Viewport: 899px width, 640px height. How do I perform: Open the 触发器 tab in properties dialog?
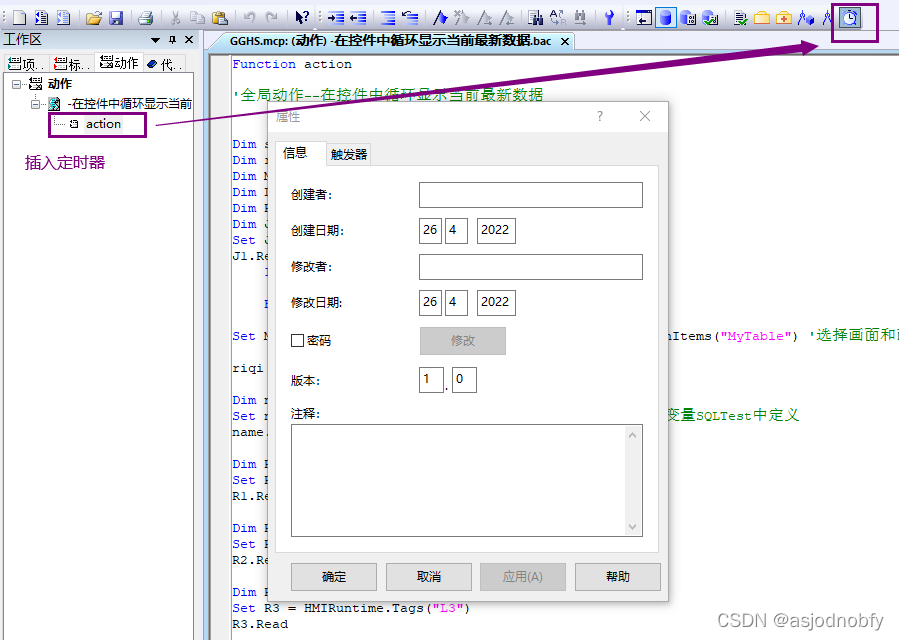(x=349, y=154)
